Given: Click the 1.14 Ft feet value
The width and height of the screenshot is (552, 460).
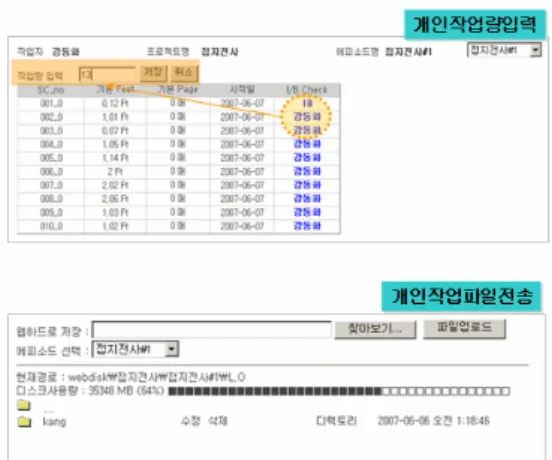Looking at the screenshot, I should tap(115, 158).
